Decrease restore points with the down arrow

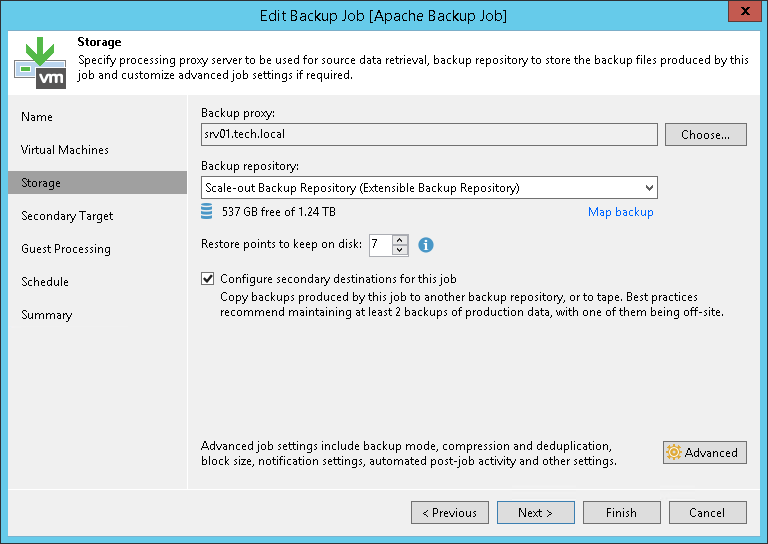(x=400, y=249)
